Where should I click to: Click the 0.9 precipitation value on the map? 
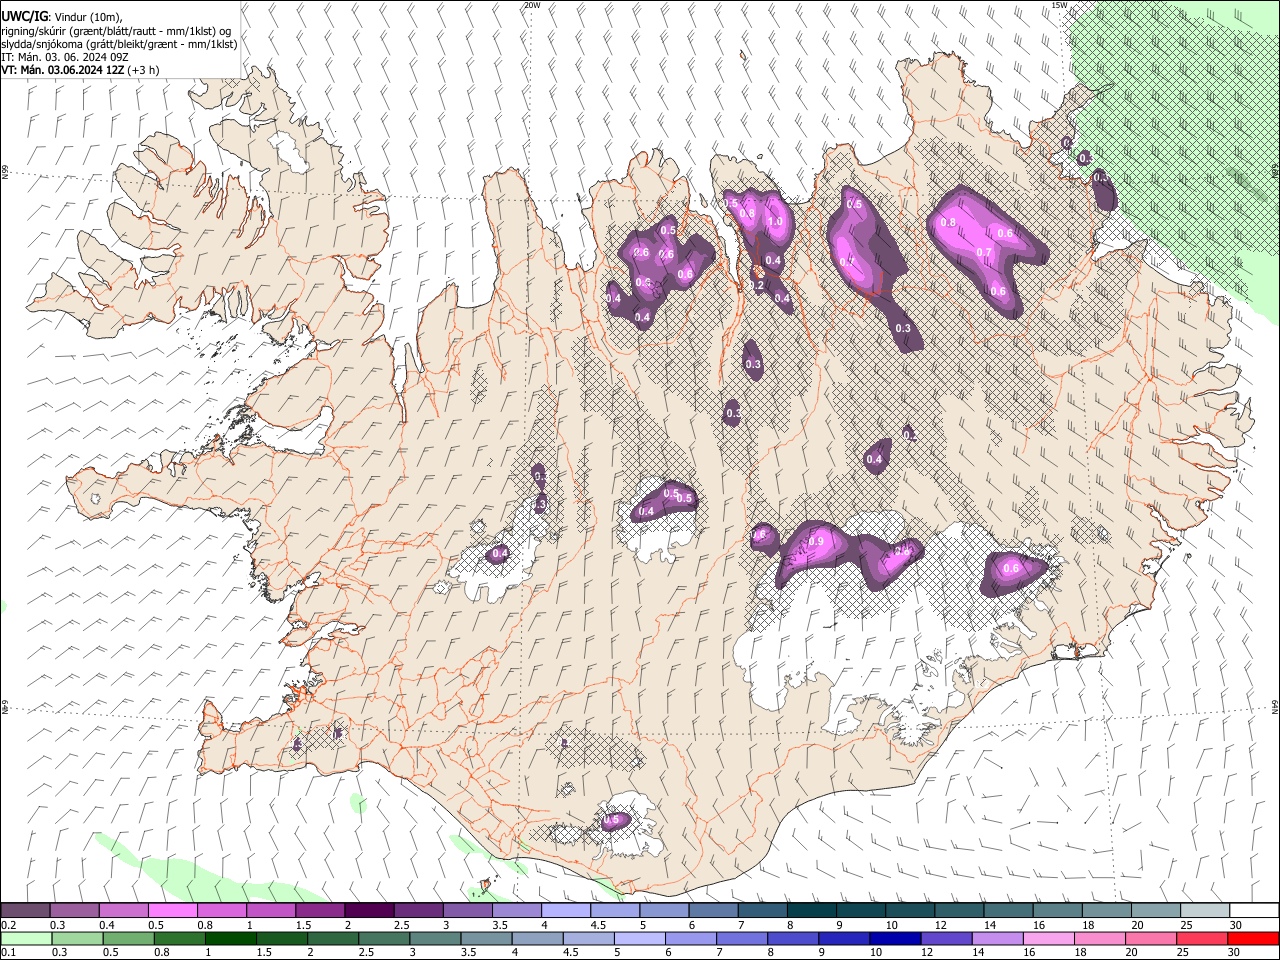(816, 541)
